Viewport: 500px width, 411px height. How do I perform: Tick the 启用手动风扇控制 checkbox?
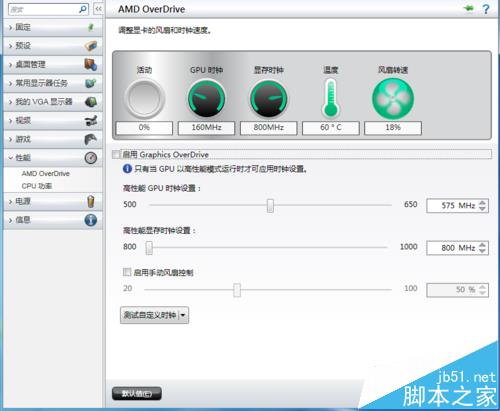click(x=127, y=272)
